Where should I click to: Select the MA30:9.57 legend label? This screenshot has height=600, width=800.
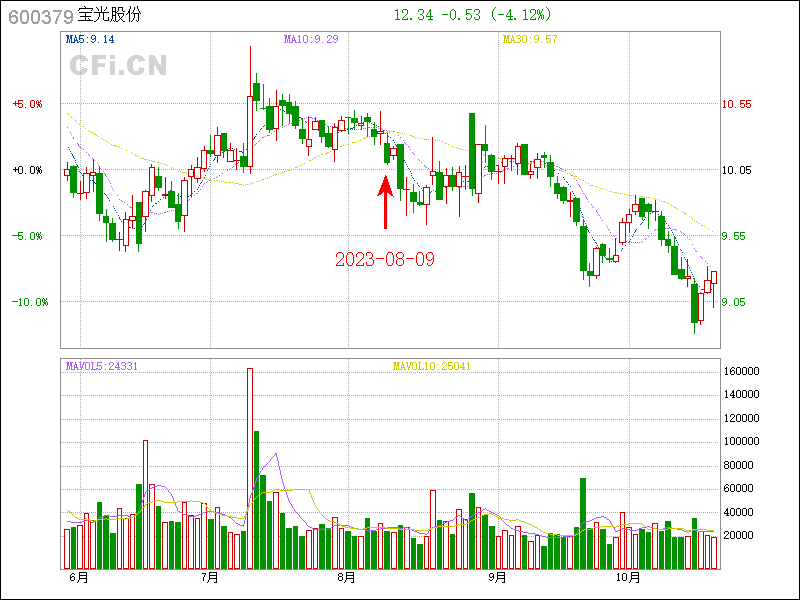(529, 40)
